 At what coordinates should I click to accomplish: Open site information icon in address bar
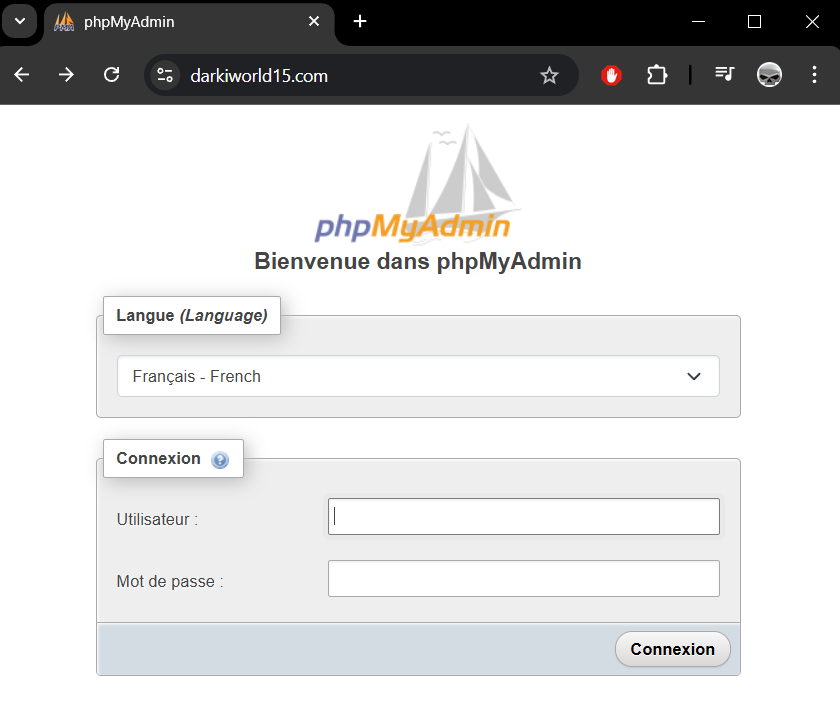pyautogui.click(x=165, y=75)
